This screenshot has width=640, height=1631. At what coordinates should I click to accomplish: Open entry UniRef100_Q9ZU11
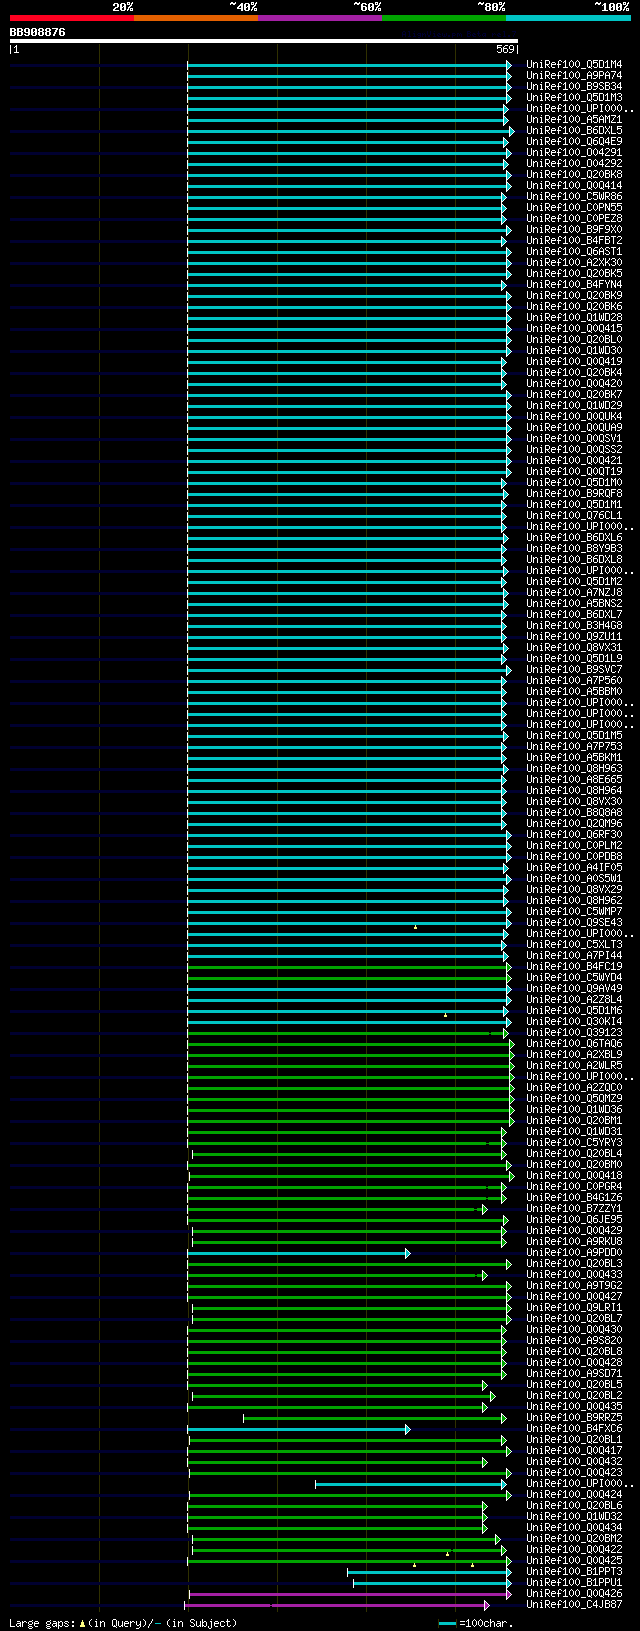574,637
